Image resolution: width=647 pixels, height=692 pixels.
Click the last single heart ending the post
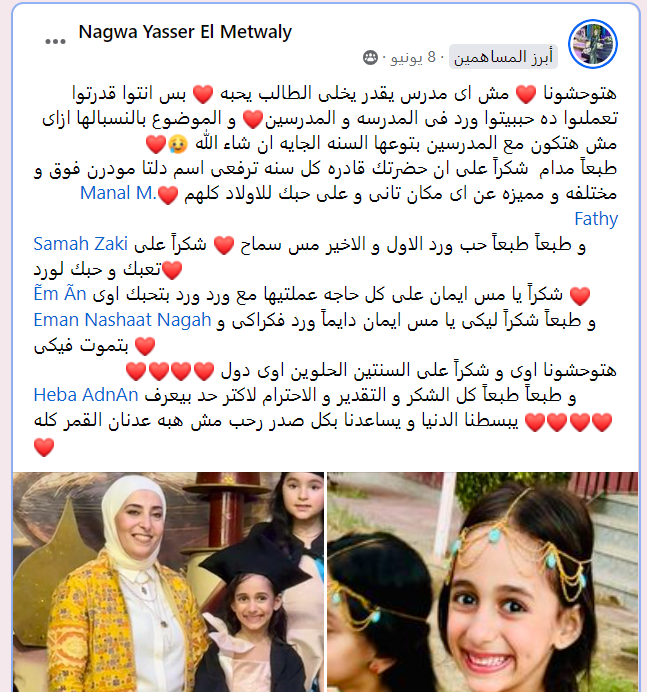[x=44, y=448]
